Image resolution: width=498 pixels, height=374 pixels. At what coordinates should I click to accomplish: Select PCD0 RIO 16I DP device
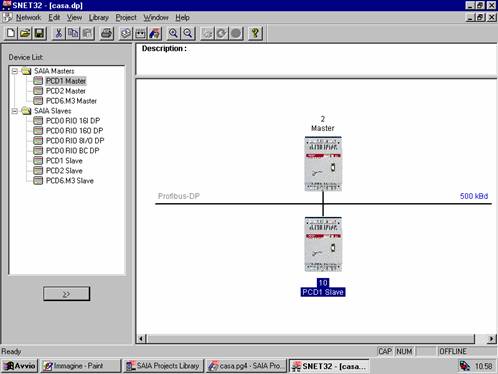click(x=73, y=121)
